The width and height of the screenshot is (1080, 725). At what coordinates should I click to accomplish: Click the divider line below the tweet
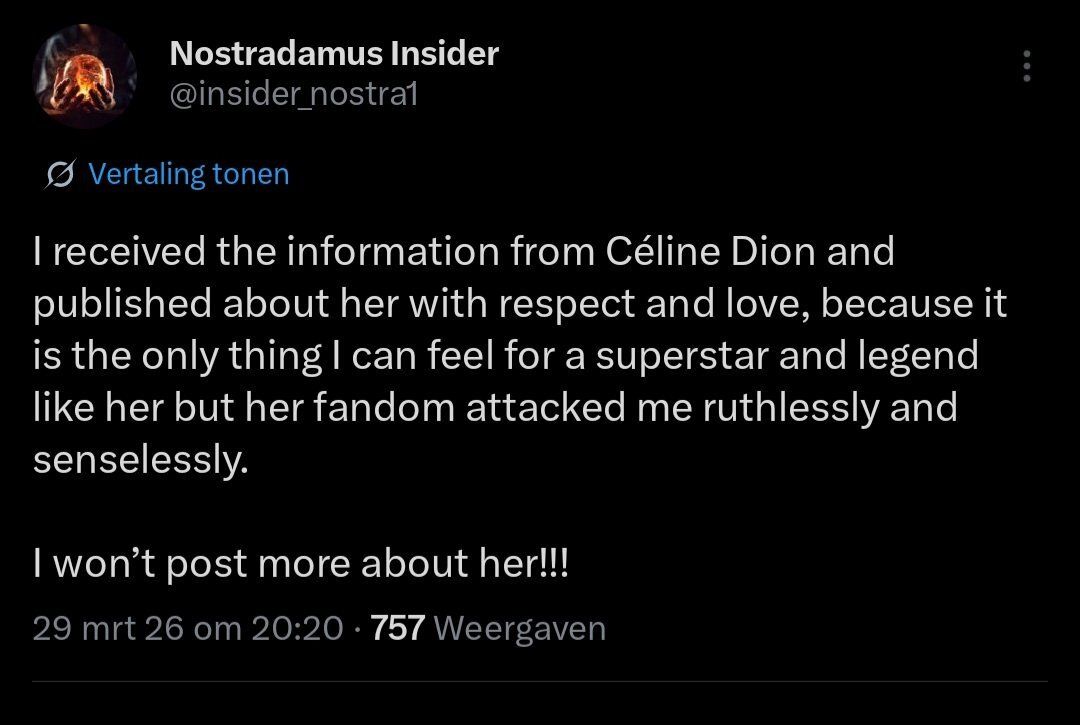click(540, 682)
